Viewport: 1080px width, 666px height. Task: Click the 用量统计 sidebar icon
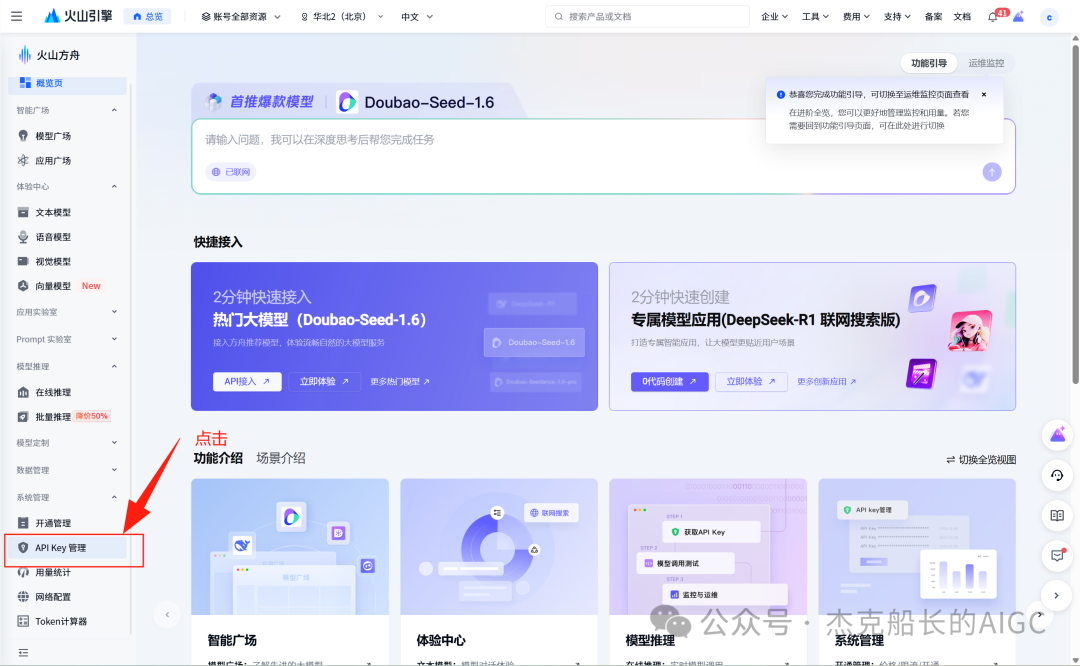click(x=23, y=572)
